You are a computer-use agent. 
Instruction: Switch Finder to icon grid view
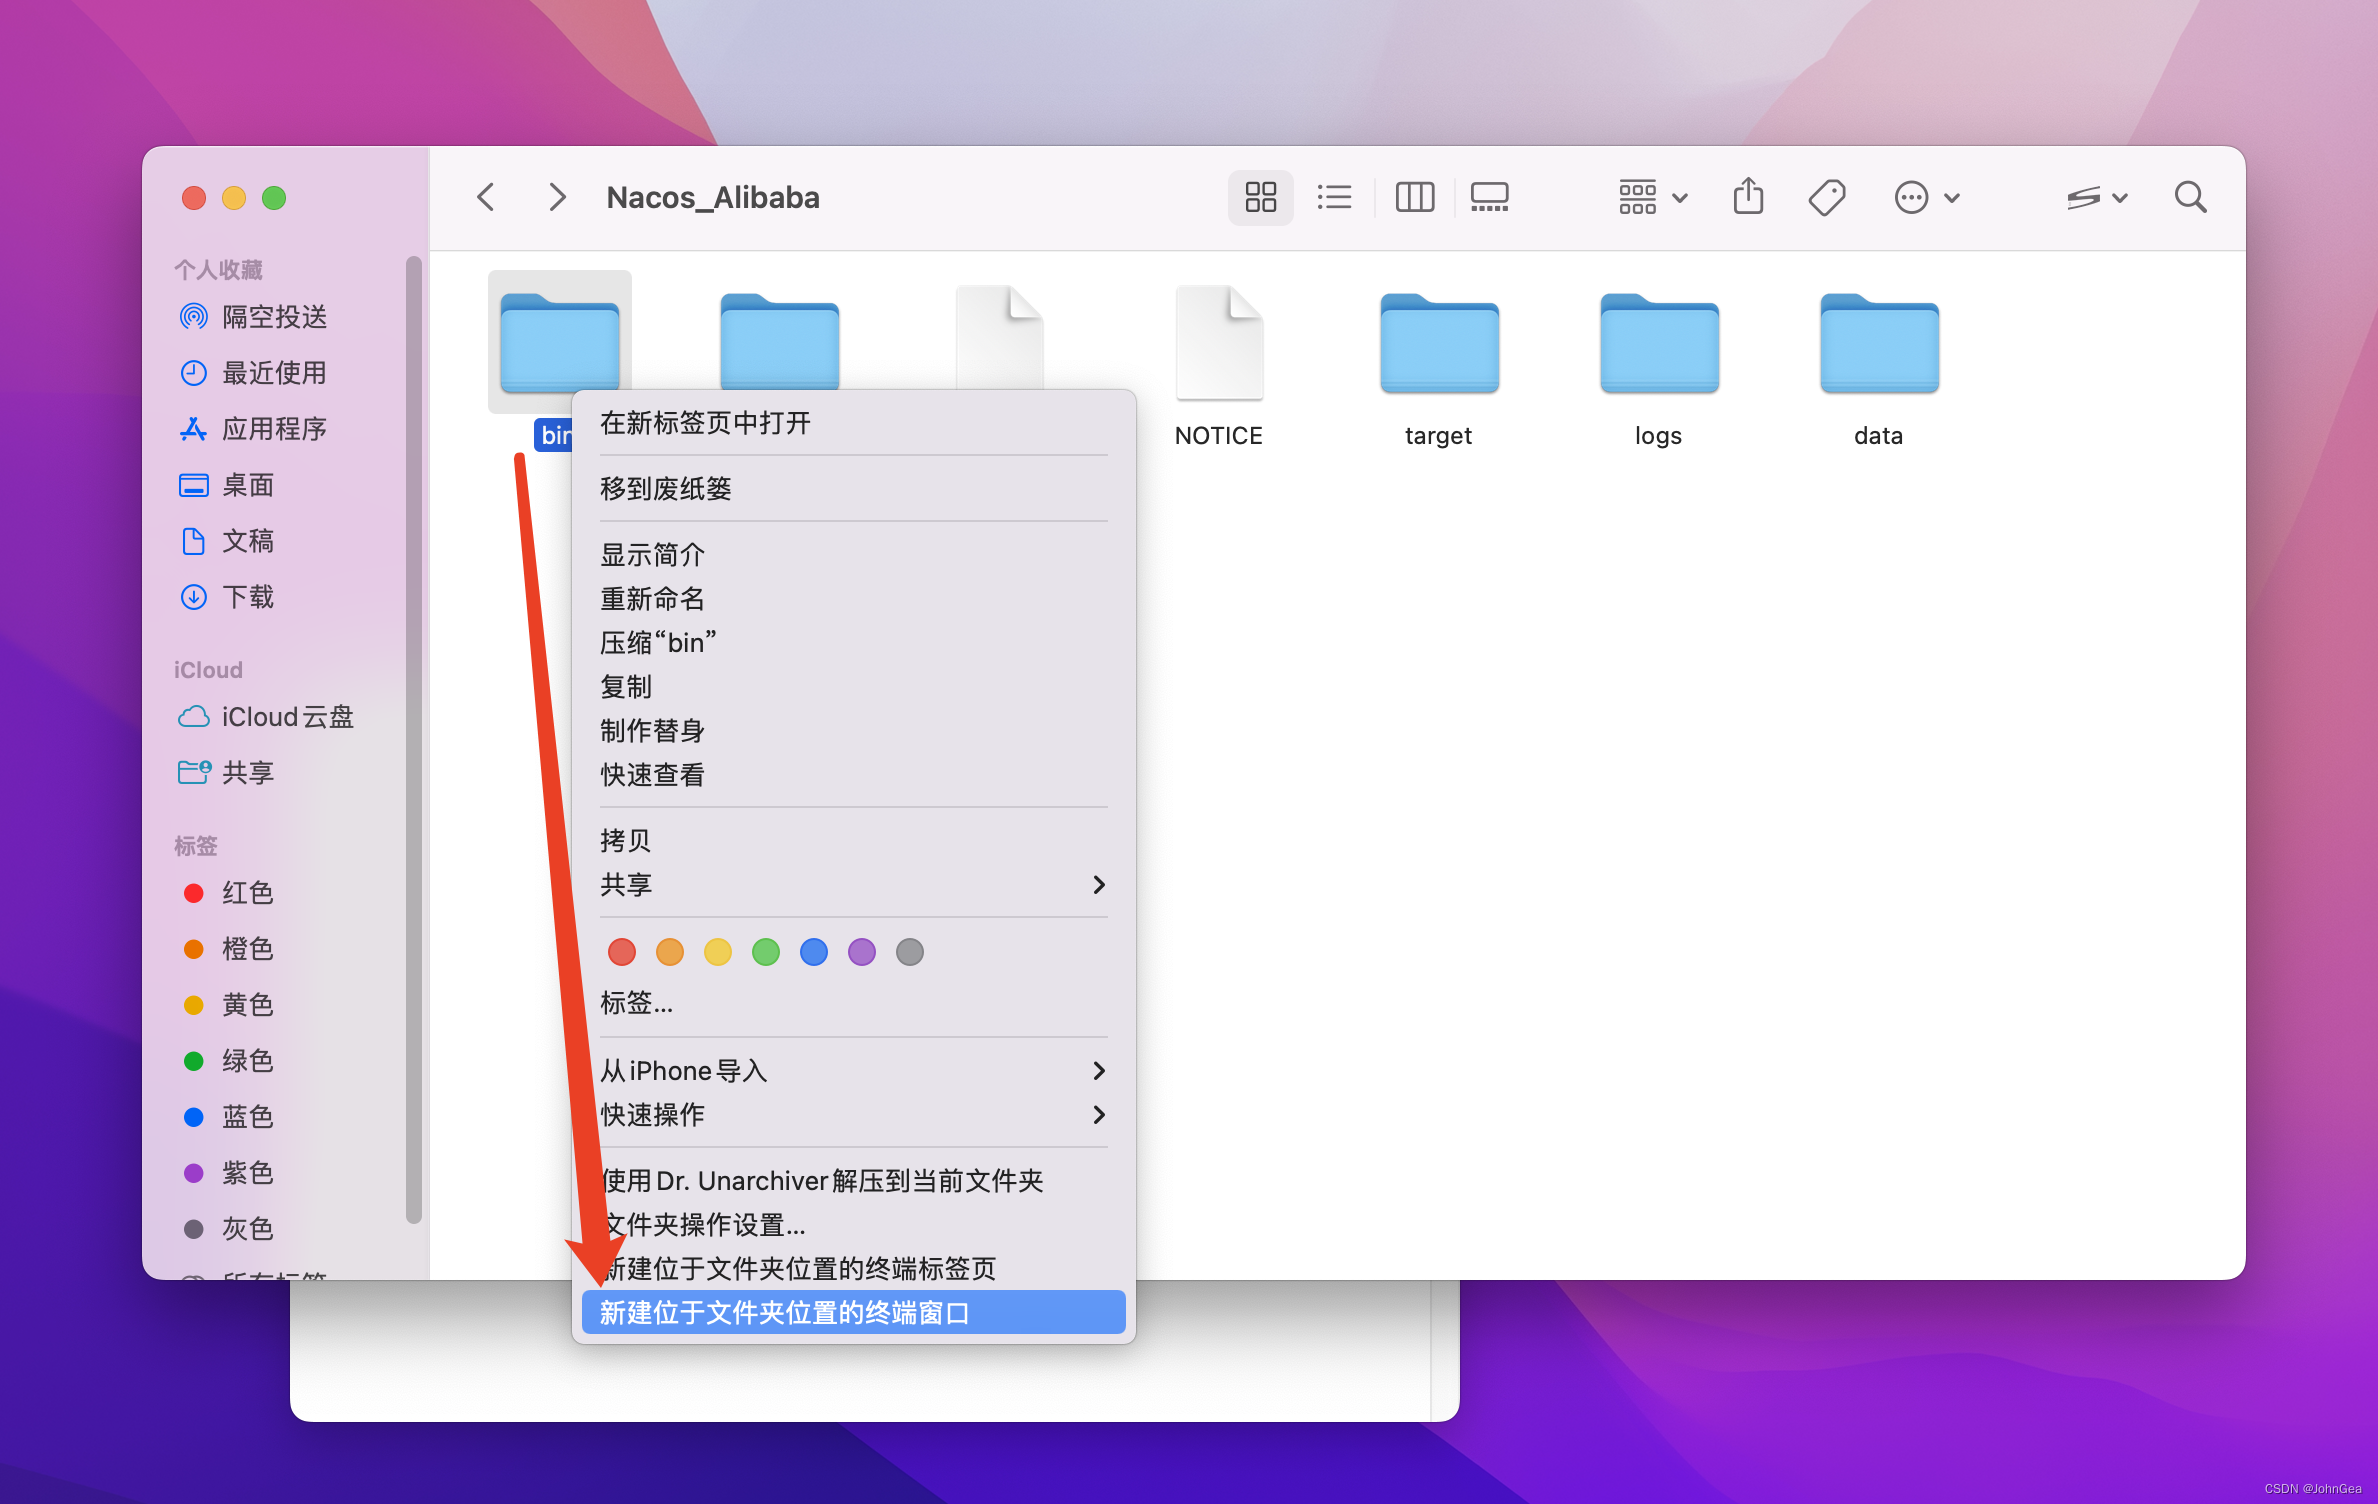point(1260,197)
